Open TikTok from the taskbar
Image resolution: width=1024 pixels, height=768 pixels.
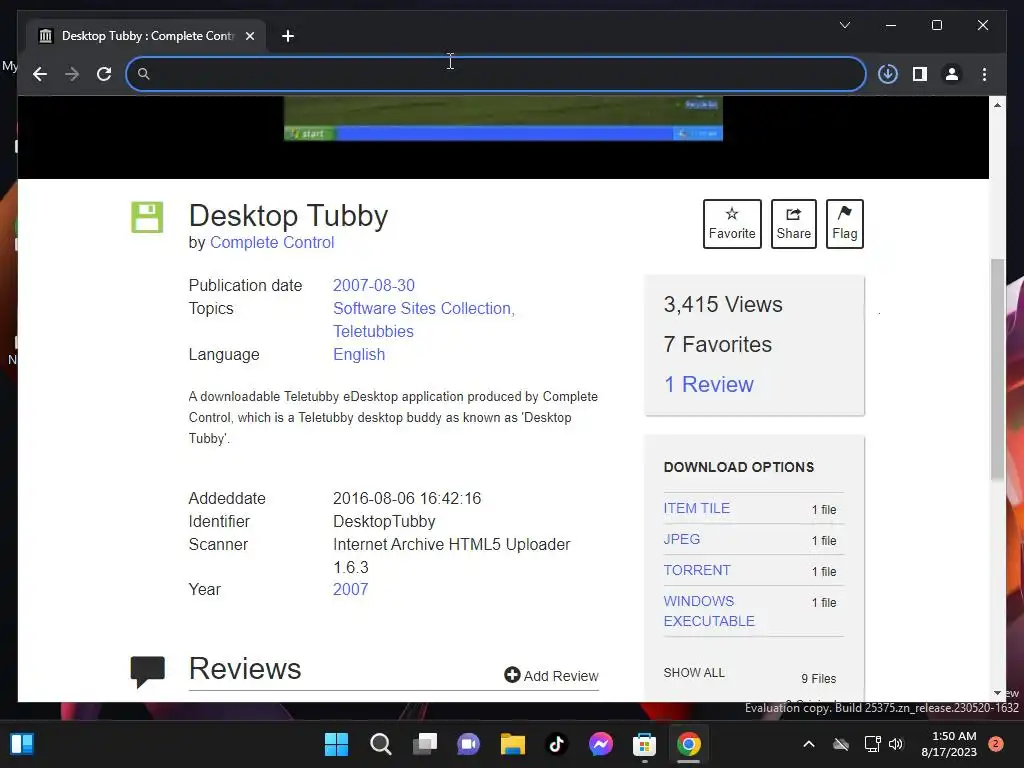coord(556,744)
